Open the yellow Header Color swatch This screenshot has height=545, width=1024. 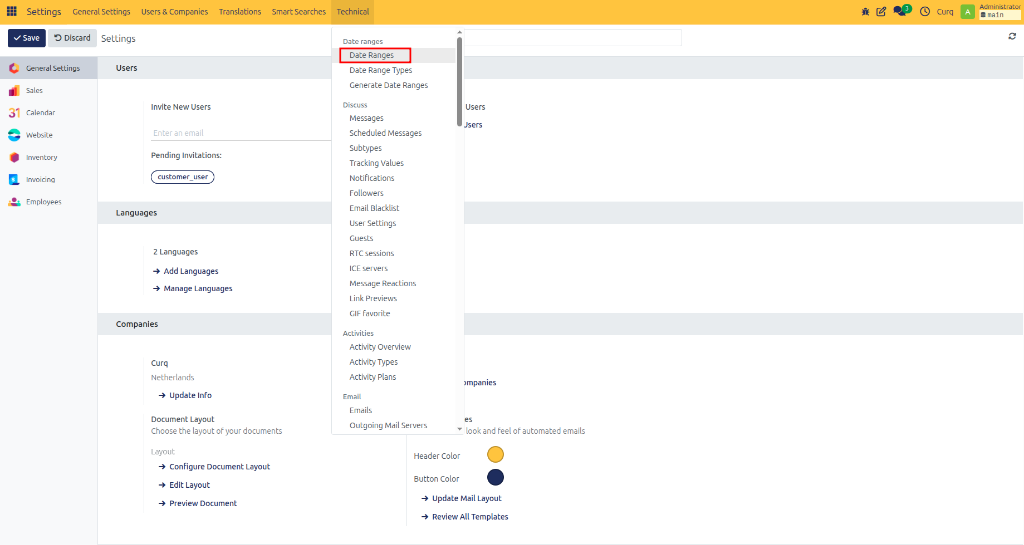(496, 455)
